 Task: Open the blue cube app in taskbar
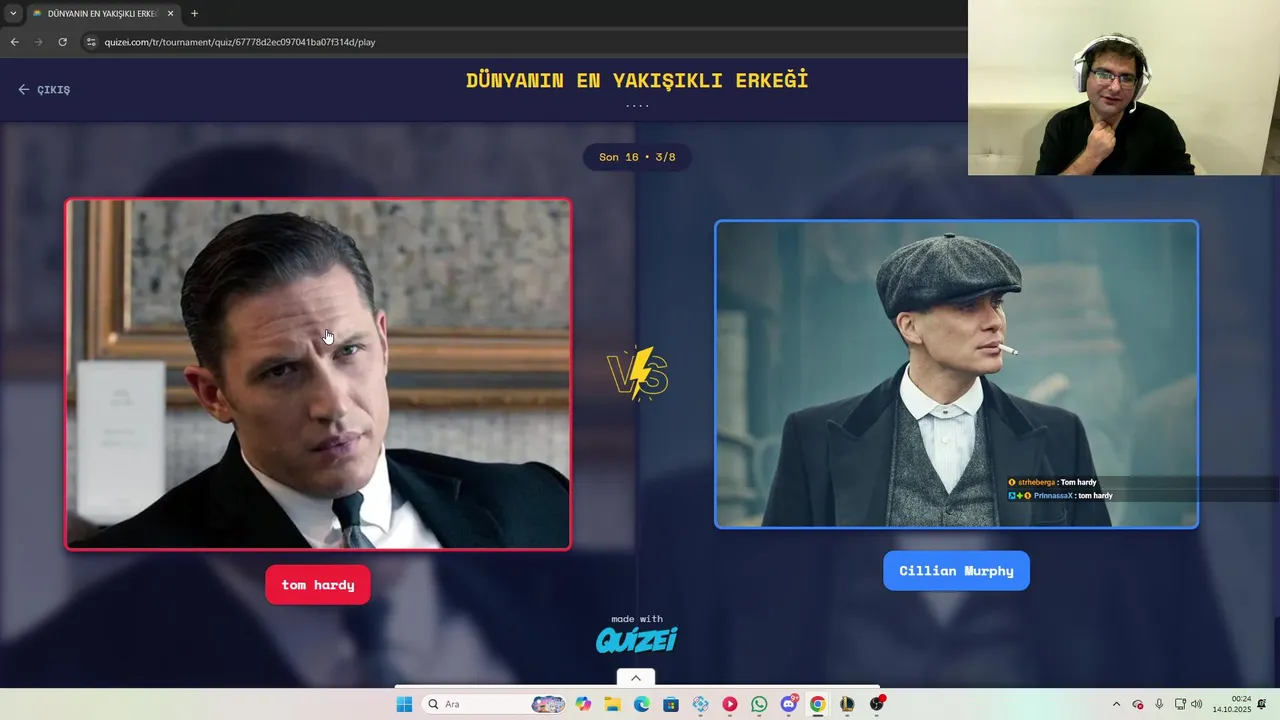700,704
